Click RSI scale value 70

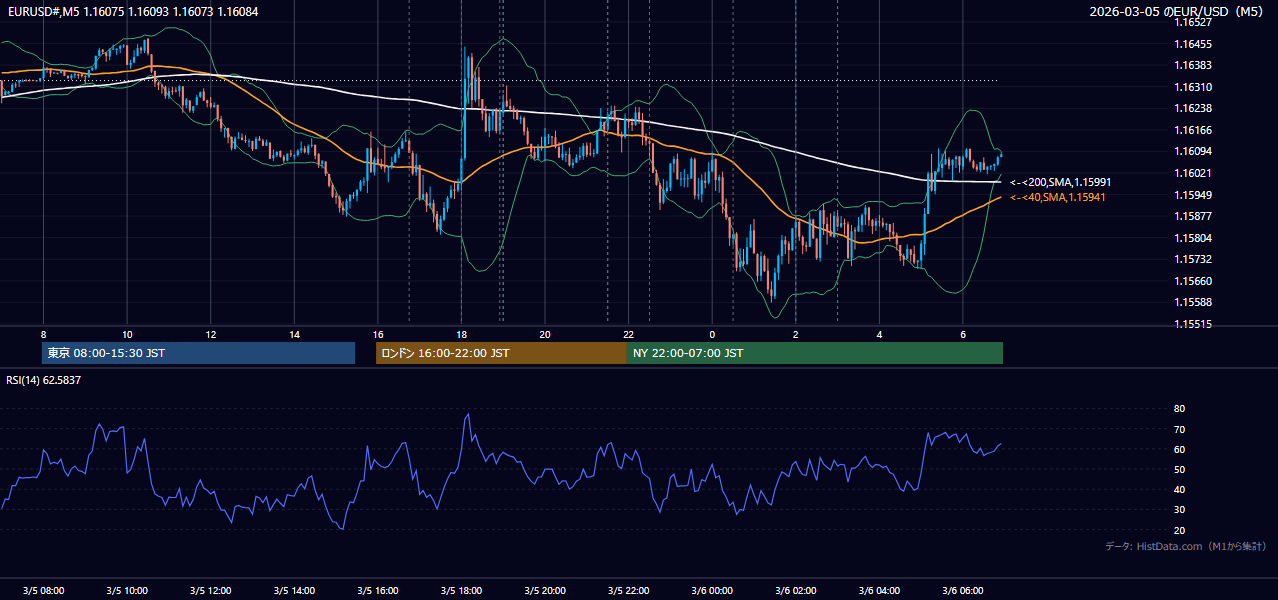coord(1179,429)
